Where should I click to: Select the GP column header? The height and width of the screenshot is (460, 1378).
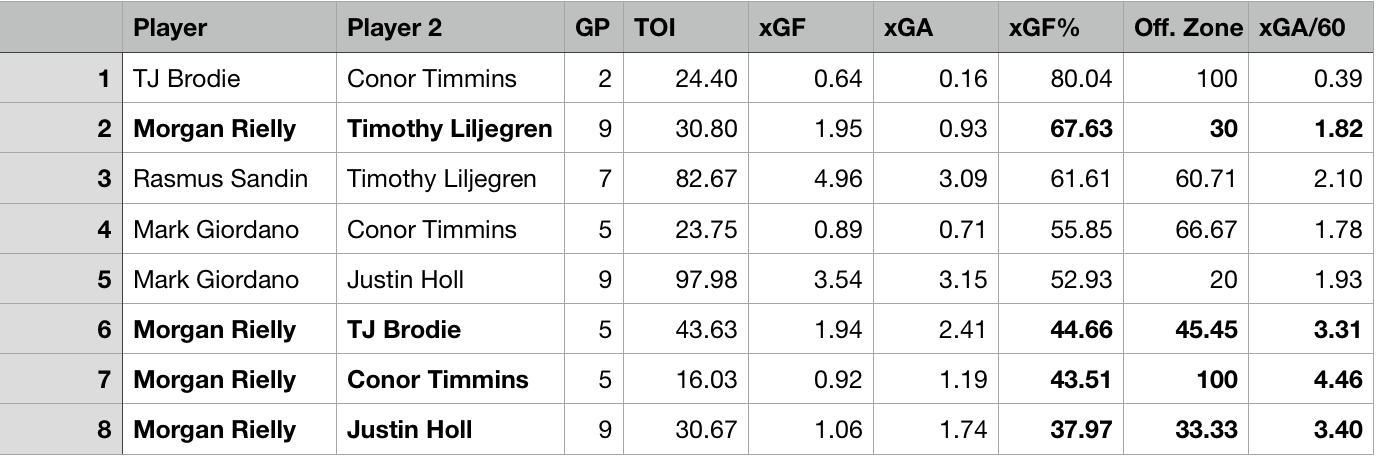(x=592, y=28)
